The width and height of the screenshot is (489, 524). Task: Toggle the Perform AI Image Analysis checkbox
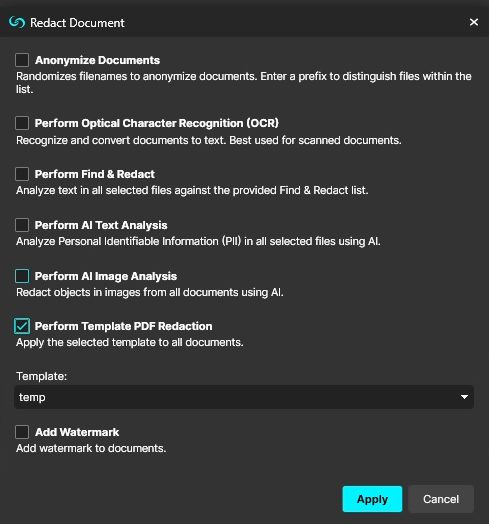22,276
